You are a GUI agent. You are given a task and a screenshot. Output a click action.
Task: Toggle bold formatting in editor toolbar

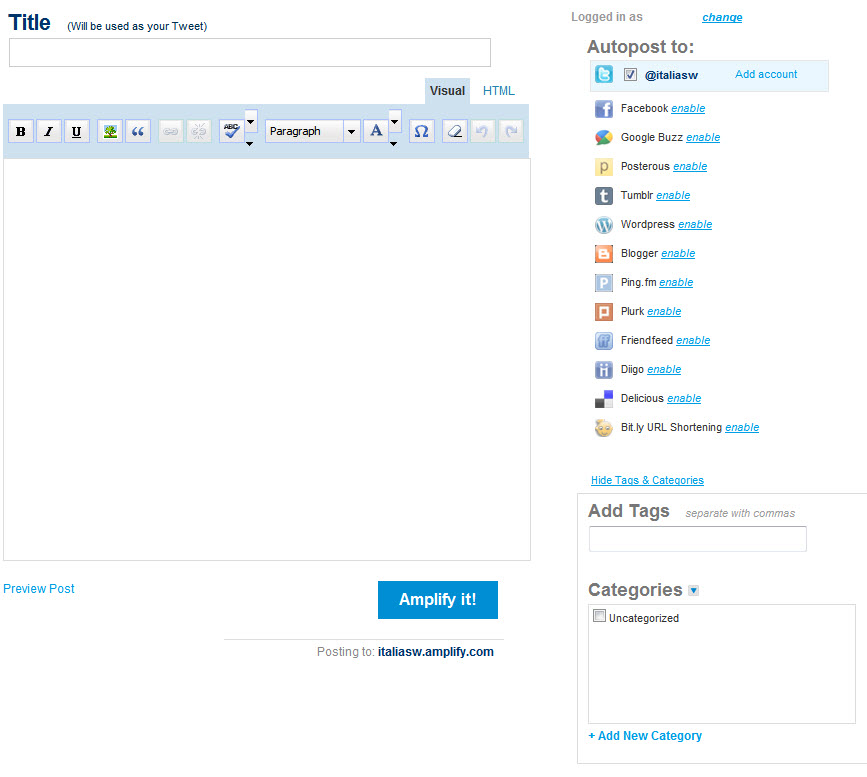point(21,132)
